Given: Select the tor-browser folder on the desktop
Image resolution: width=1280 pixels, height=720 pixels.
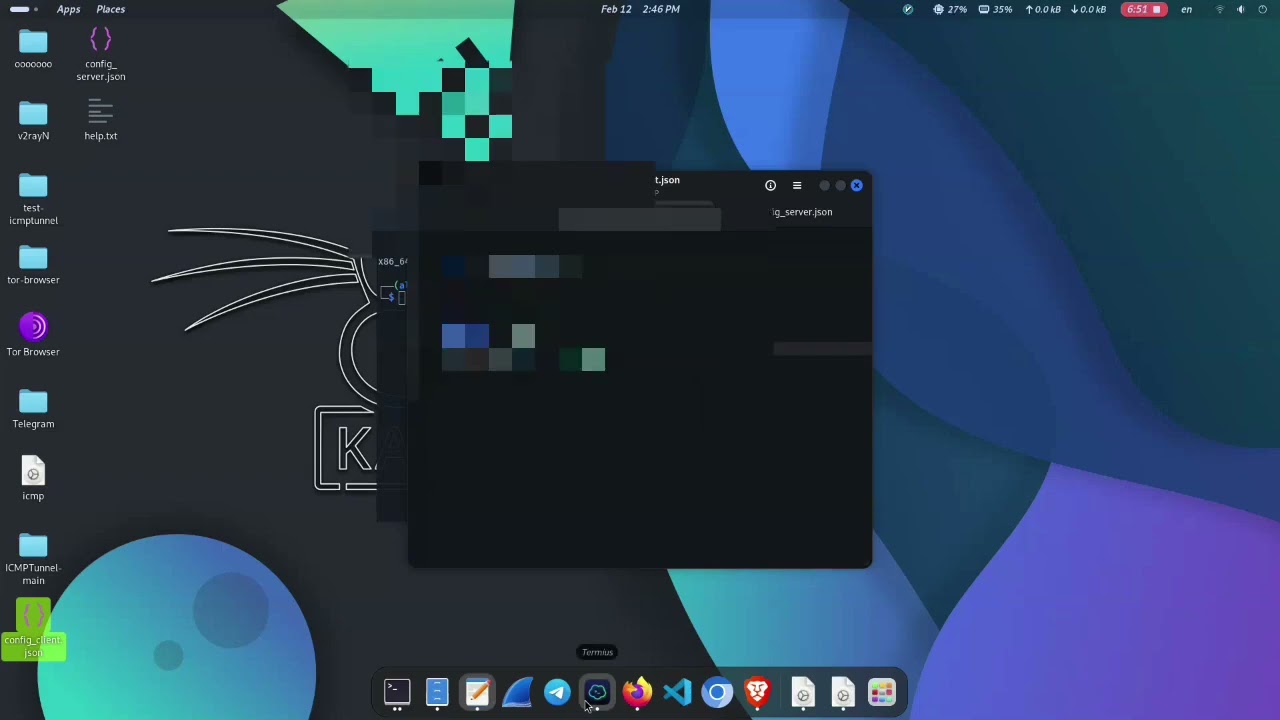Looking at the screenshot, I should 33,264.
